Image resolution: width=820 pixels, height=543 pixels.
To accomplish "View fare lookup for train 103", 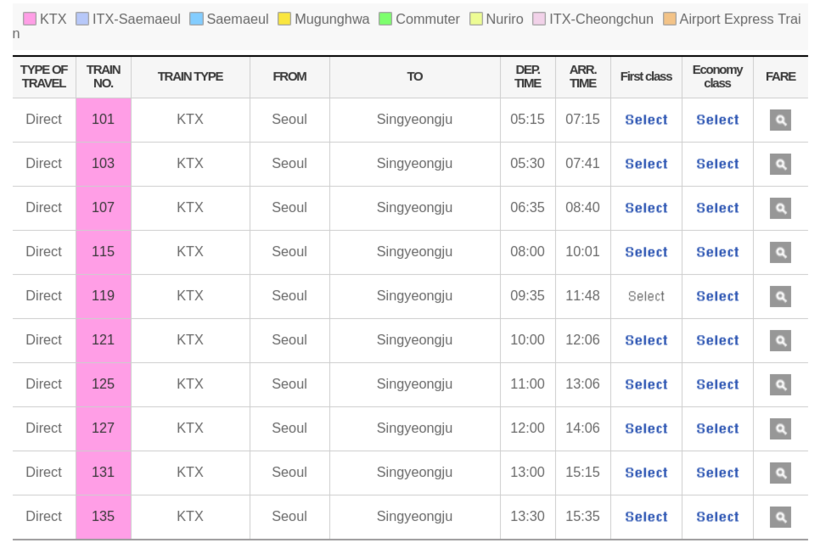I will point(780,164).
